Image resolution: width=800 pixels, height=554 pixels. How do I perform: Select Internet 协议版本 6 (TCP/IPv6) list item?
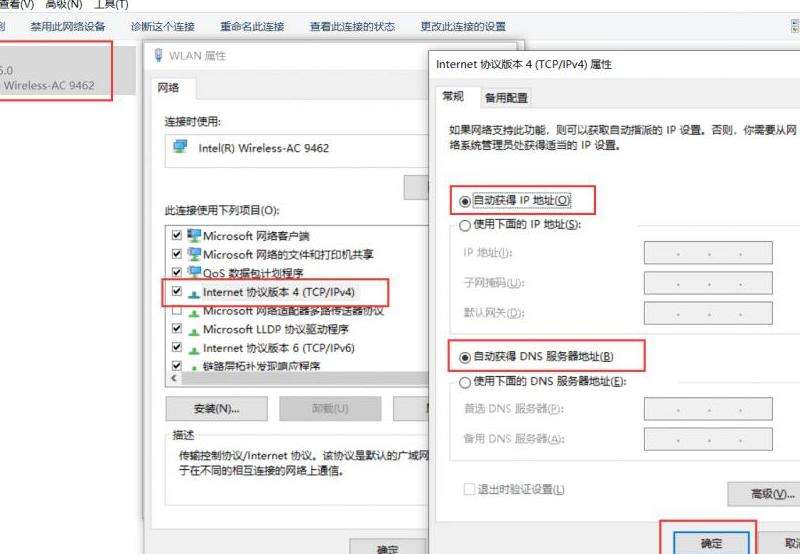(x=278, y=348)
